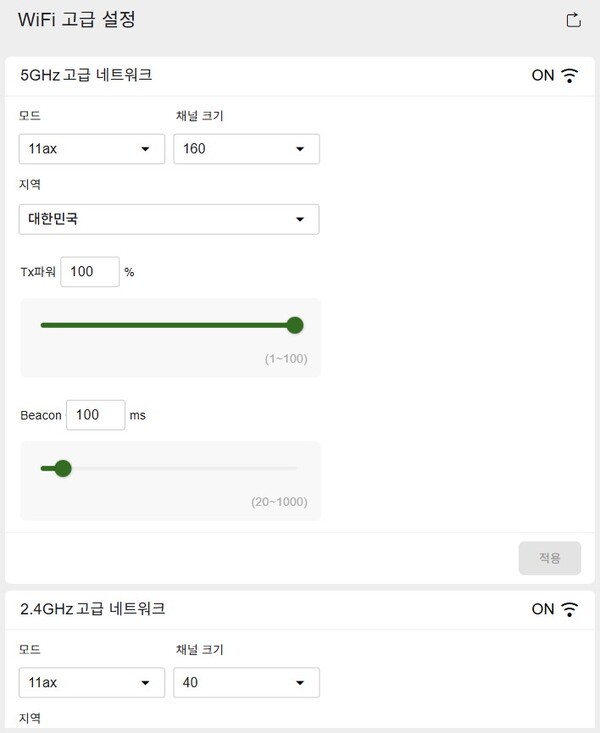Open the 5GHz 모드 11ax dropdown
Image resolution: width=600 pixels, height=733 pixels.
coord(91,149)
